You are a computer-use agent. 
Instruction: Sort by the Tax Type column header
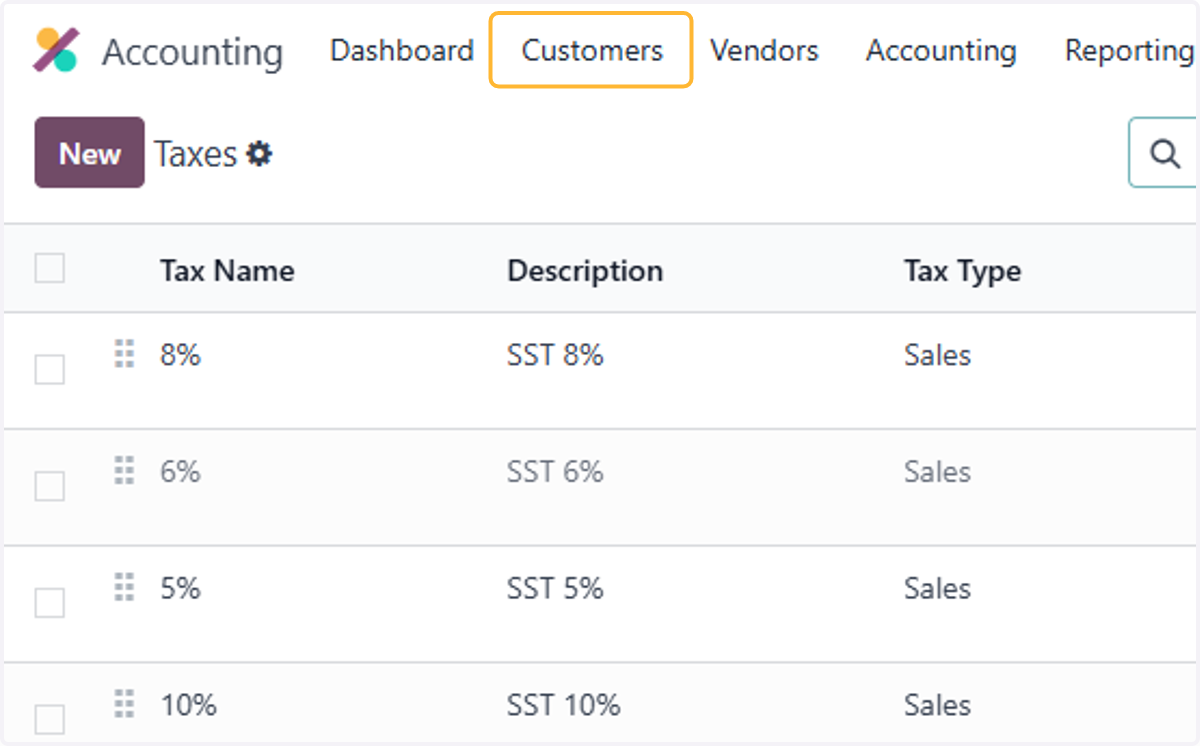tap(962, 271)
